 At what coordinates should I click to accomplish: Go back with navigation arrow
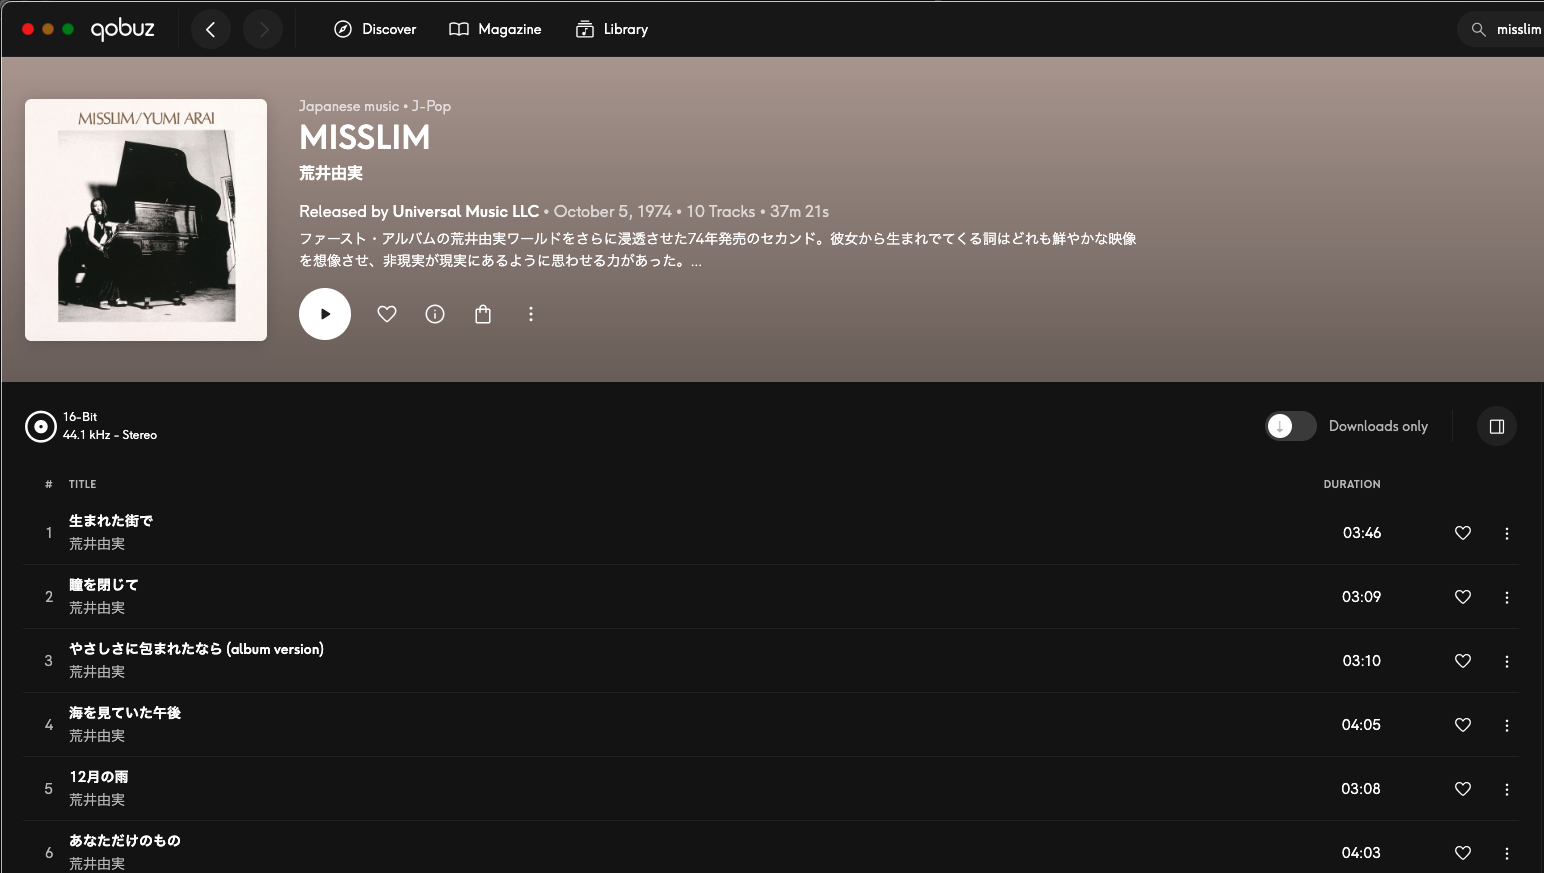pos(211,29)
